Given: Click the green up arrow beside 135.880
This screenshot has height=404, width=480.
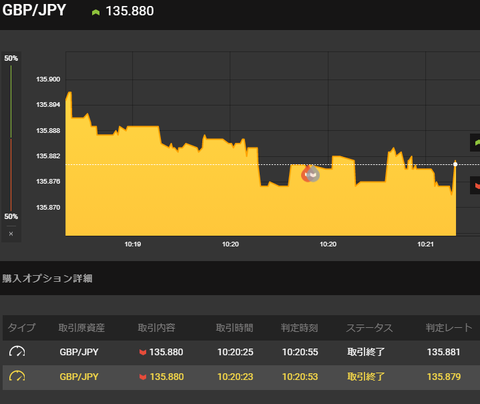Looking at the screenshot, I should coord(96,12).
